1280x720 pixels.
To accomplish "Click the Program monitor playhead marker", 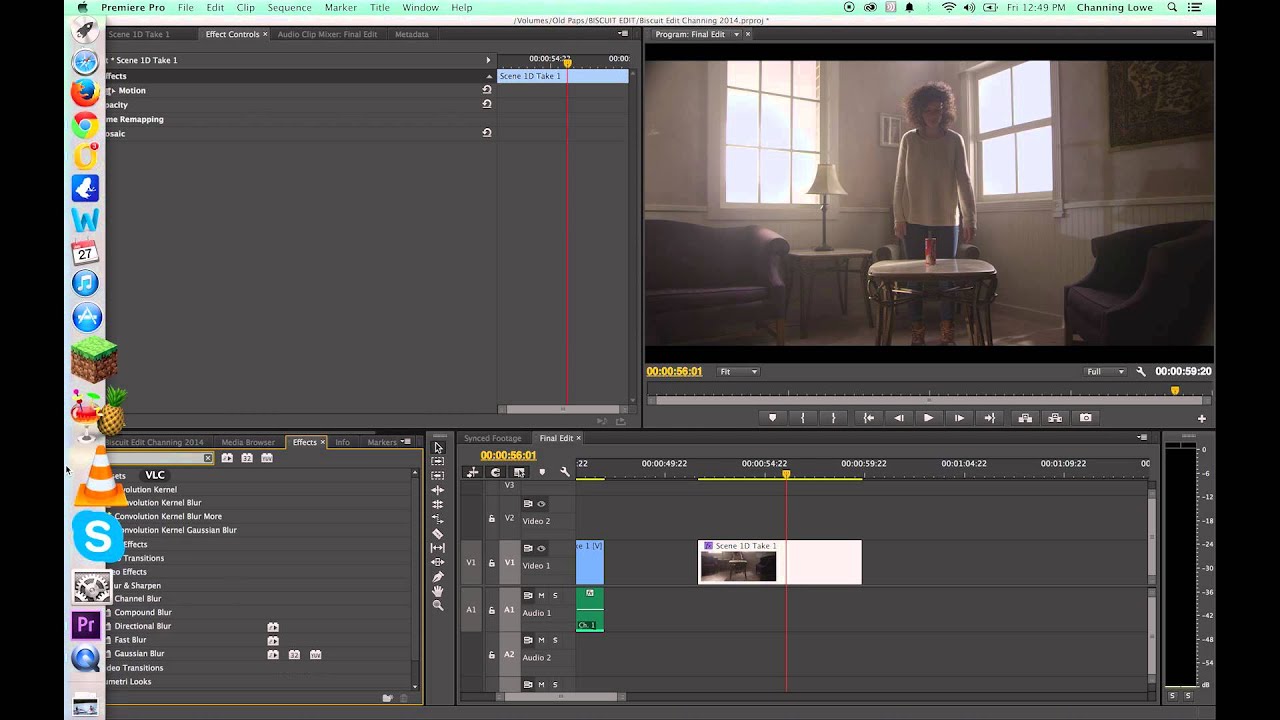I will (1175, 391).
